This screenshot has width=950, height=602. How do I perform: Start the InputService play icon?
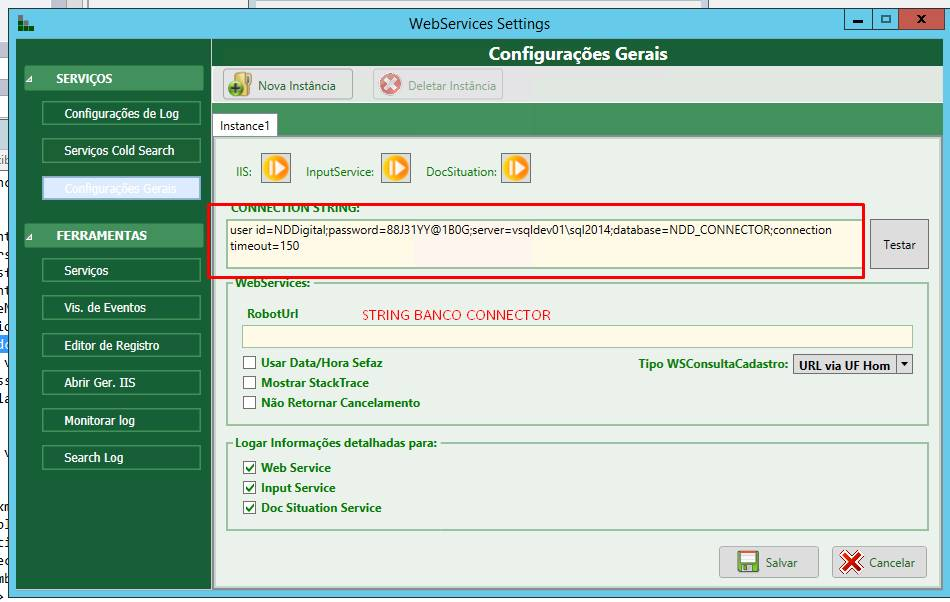[x=396, y=169]
